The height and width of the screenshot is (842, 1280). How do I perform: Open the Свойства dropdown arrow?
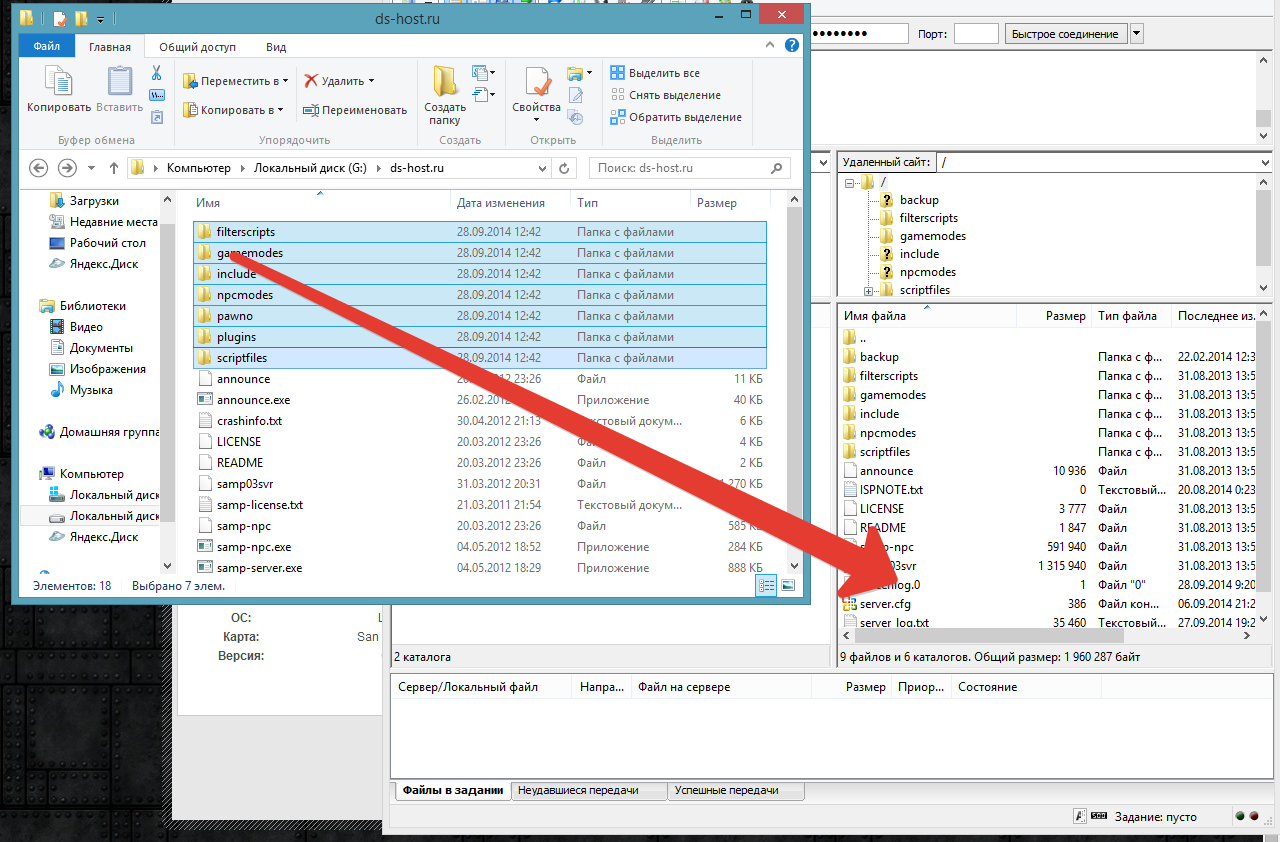click(x=536, y=120)
